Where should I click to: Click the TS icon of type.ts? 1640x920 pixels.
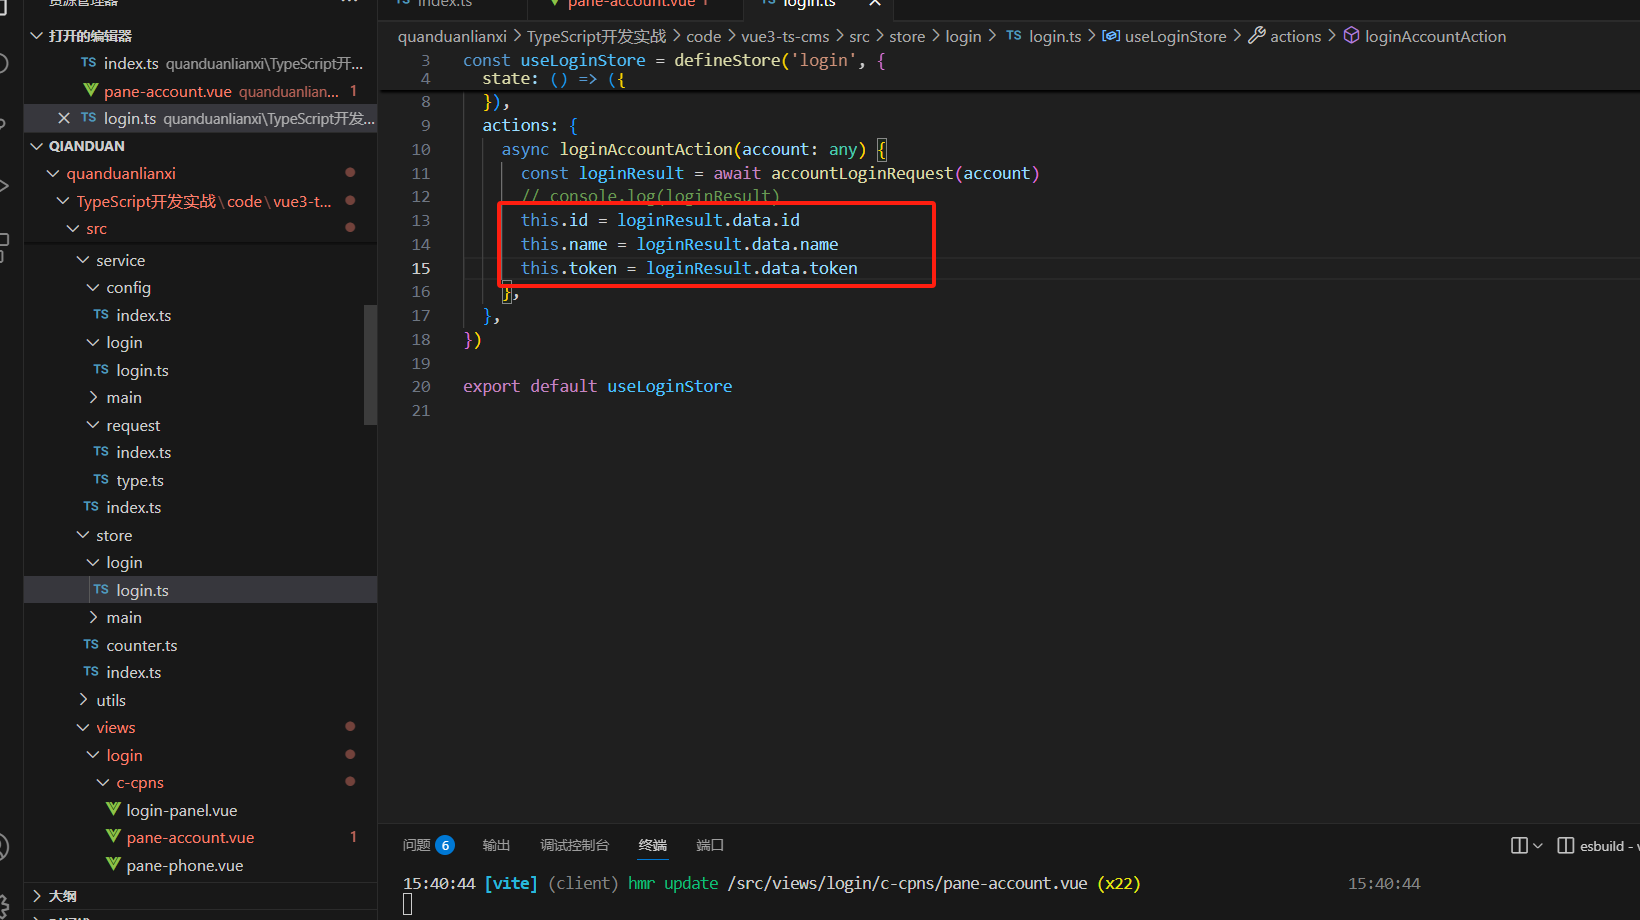(101, 480)
